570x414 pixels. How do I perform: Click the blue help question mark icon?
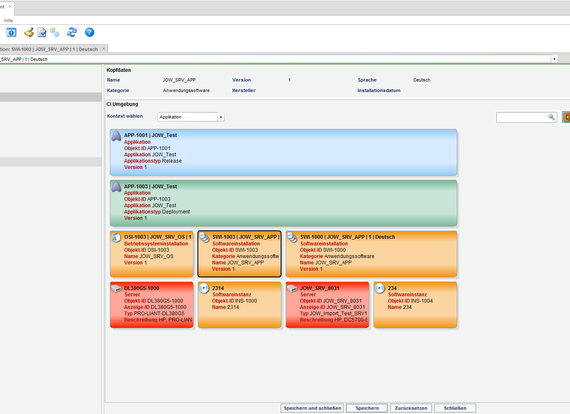pos(89,32)
